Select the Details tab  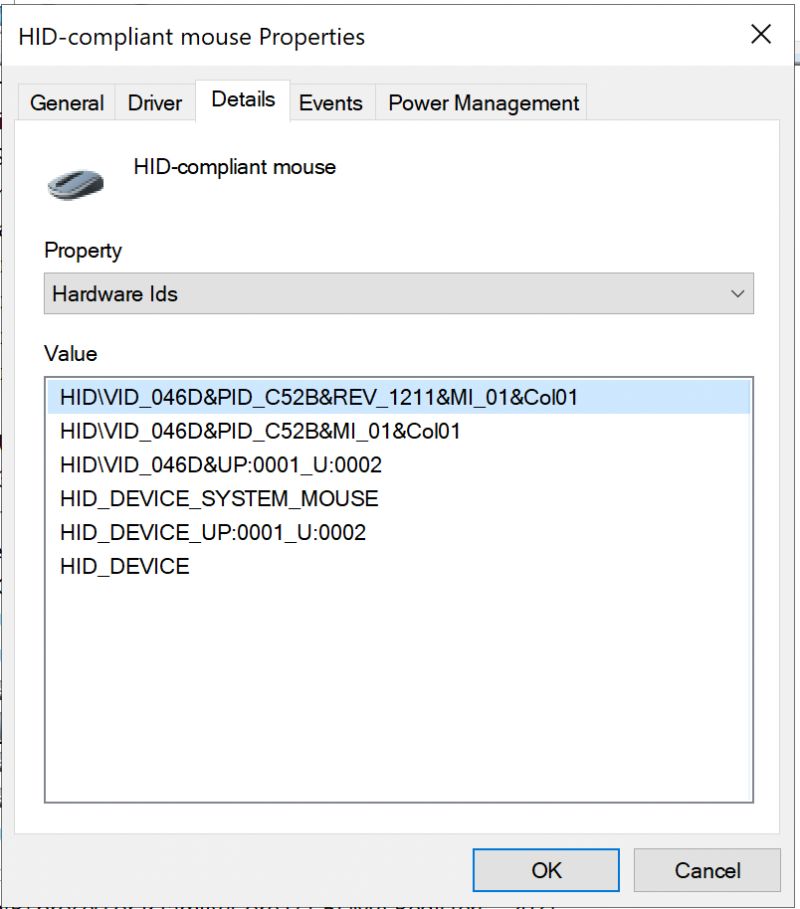(x=241, y=99)
